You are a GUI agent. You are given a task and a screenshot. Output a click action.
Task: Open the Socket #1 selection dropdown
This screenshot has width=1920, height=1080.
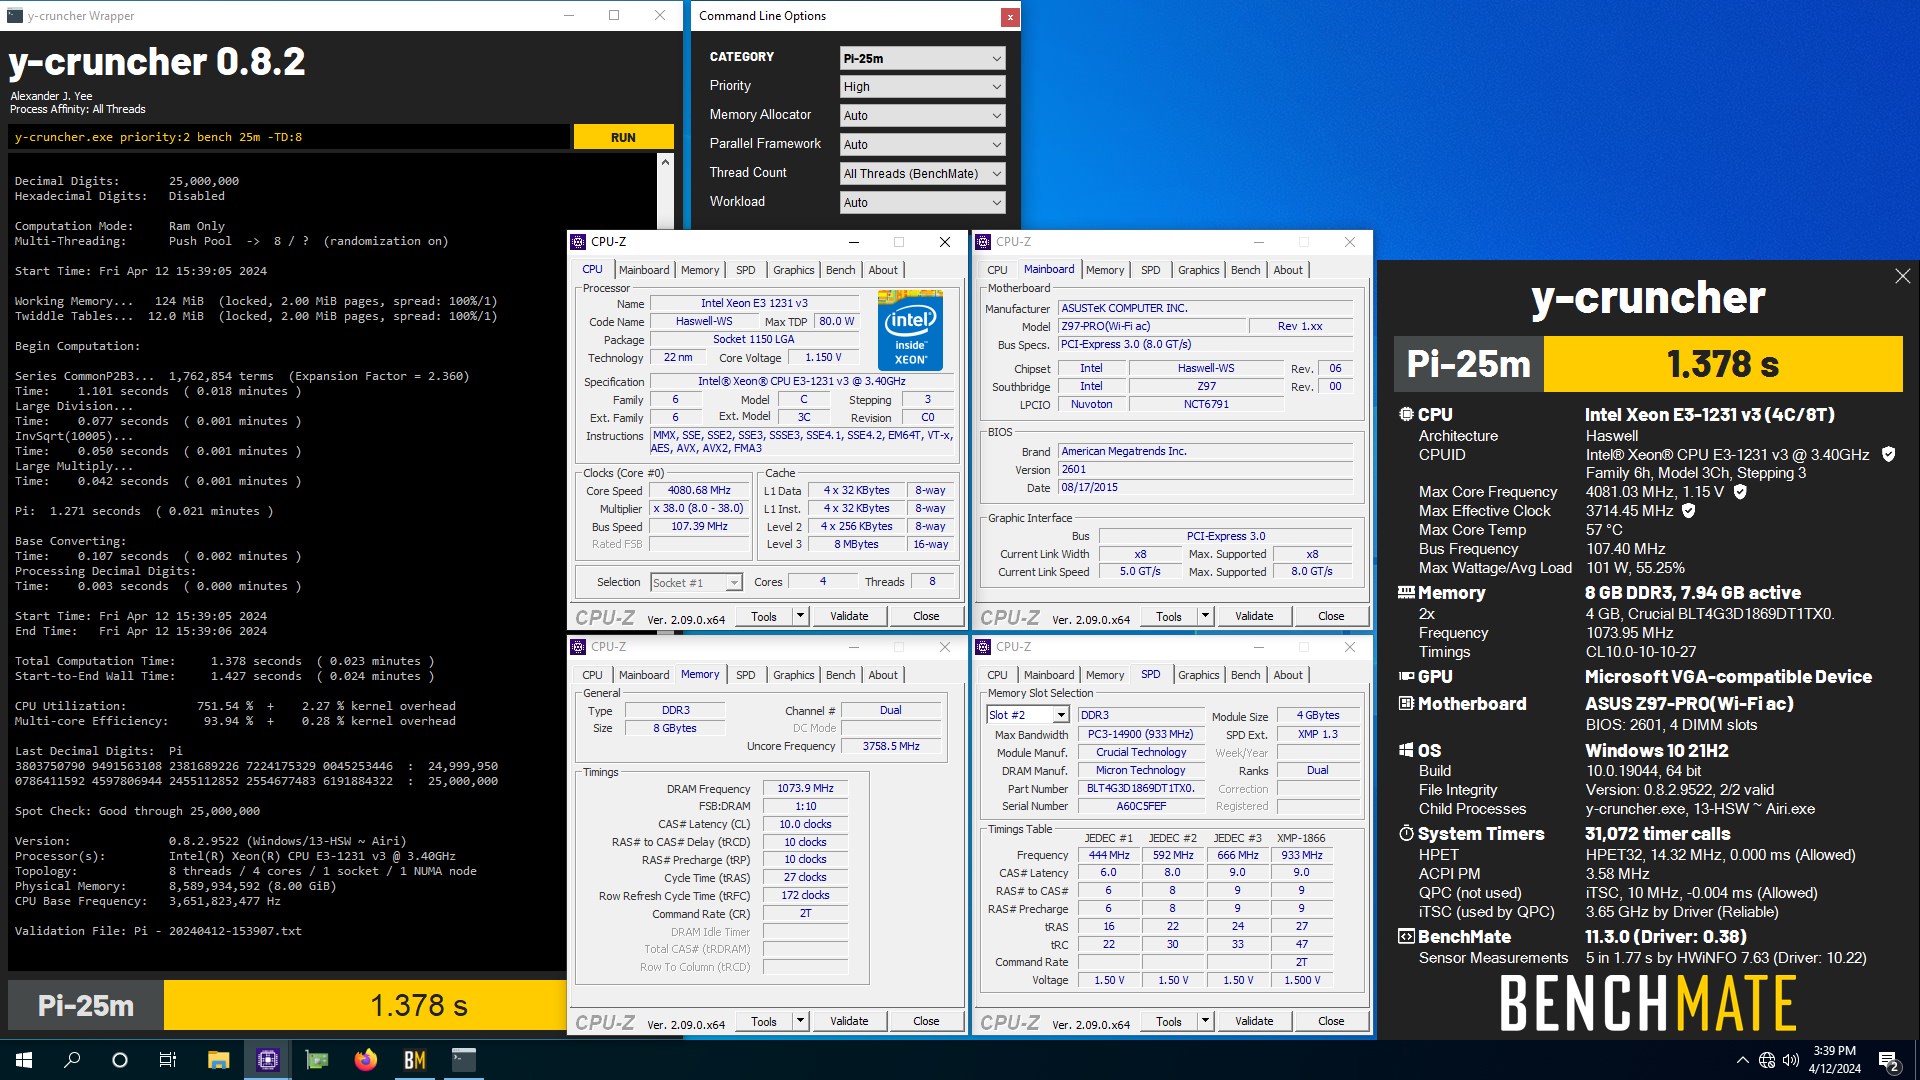pyautogui.click(x=696, y=583)
